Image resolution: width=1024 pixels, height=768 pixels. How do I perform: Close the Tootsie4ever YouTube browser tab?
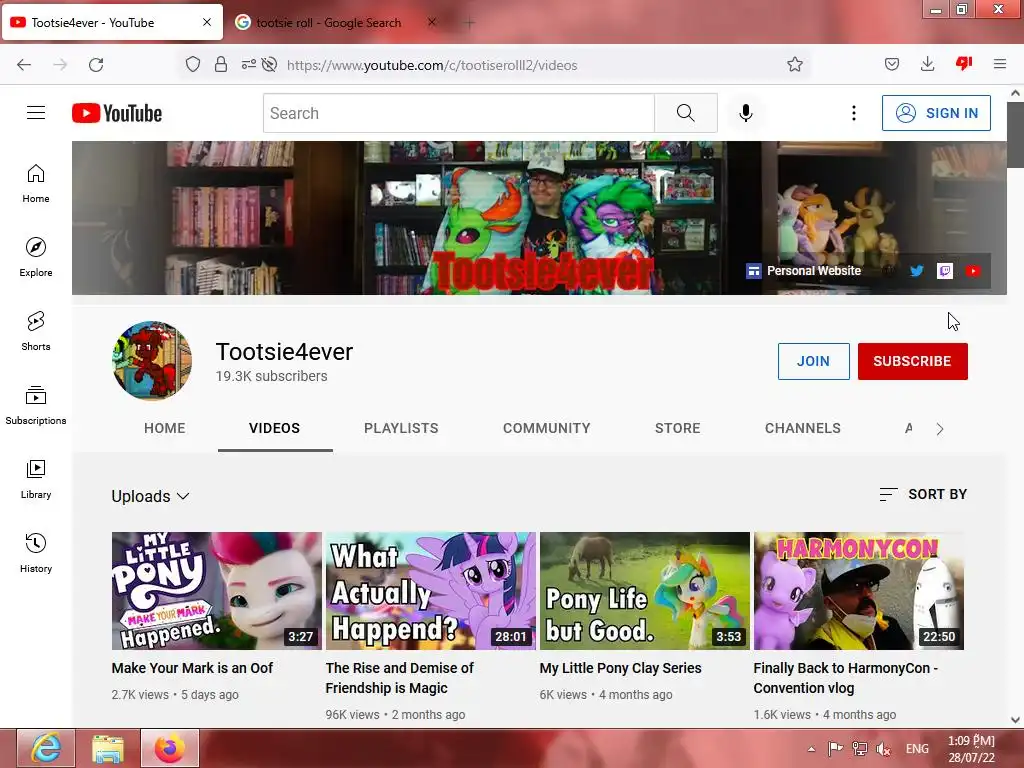[x=207, y=22]
